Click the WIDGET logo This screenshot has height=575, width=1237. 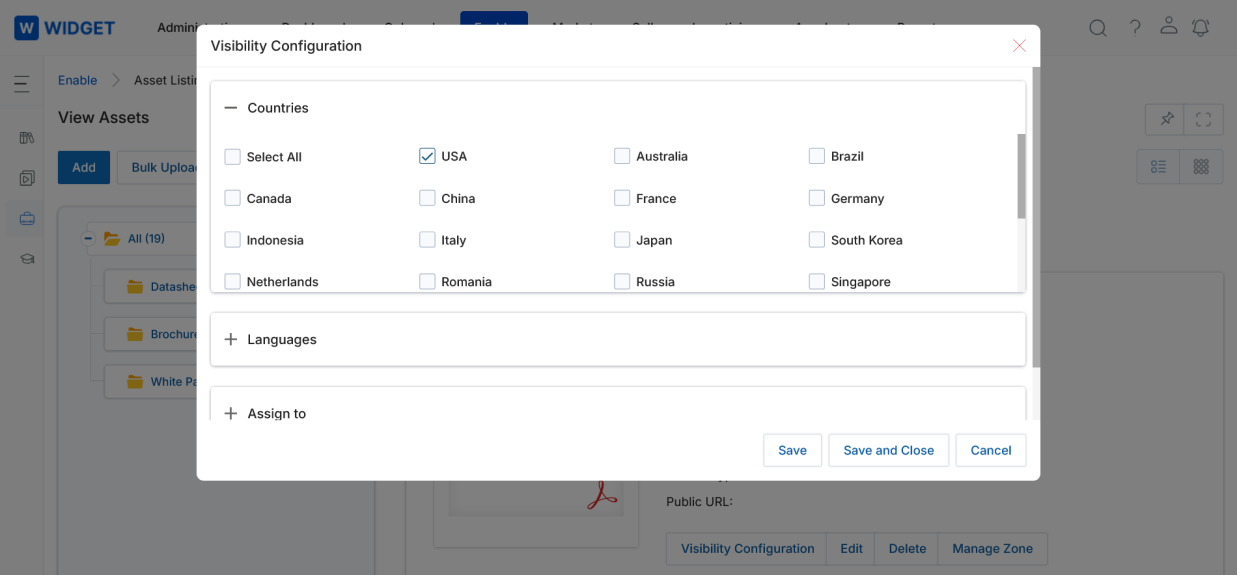(x=65, y=27)
